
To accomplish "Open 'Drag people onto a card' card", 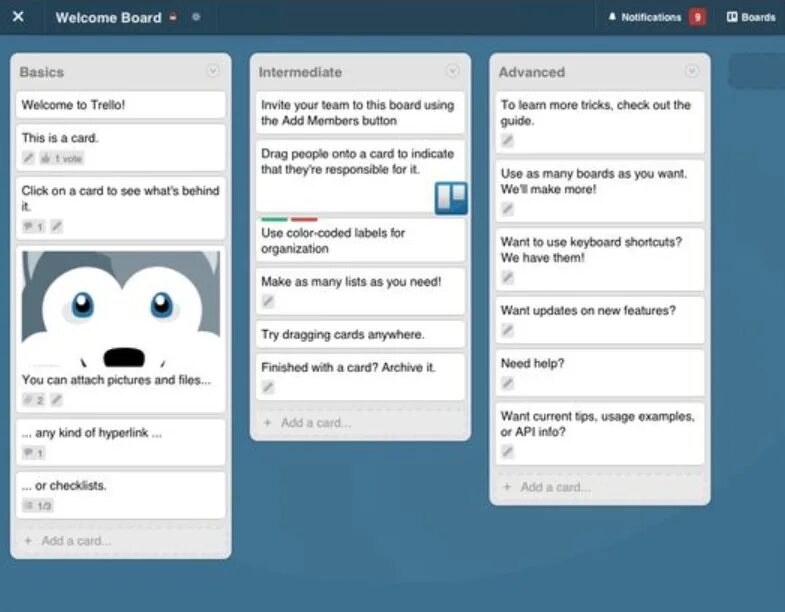I will [360, 176].
